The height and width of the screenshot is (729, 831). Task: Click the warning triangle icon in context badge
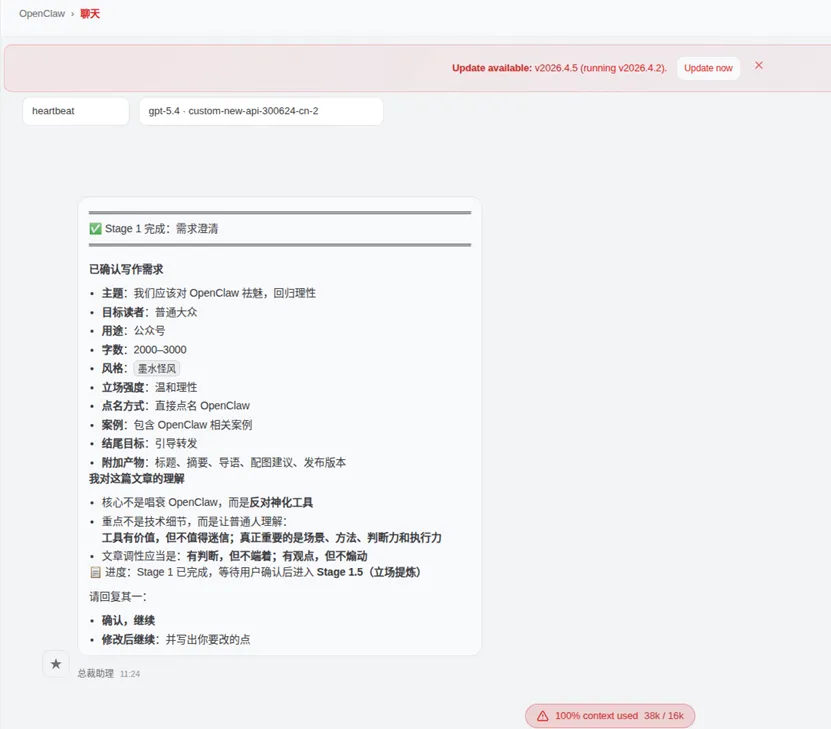(x=543, y=716)
